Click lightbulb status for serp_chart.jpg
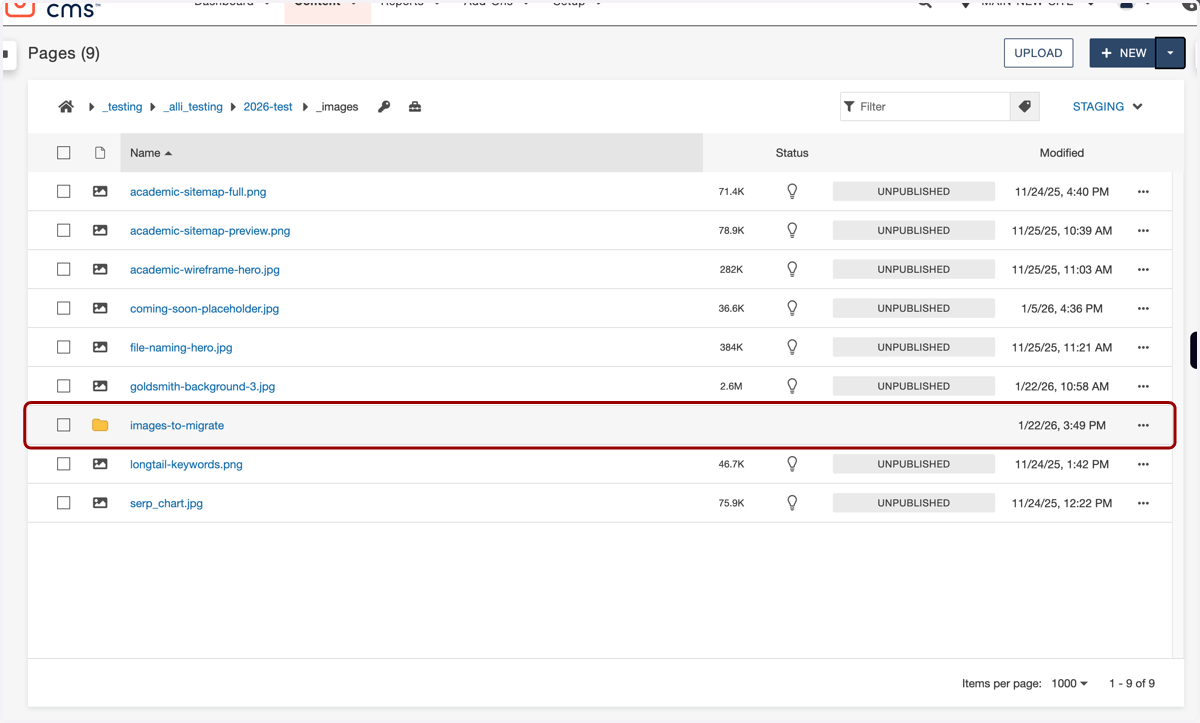Image resolution: width=1200 pixels, height=723 pixels. [792, 503]
